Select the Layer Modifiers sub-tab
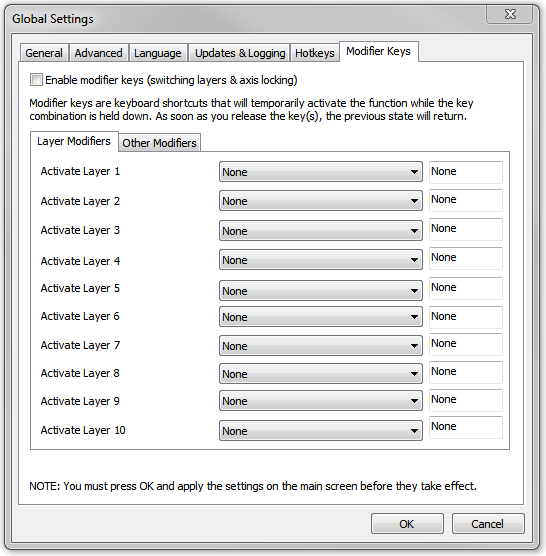 [x=74, y=141]
